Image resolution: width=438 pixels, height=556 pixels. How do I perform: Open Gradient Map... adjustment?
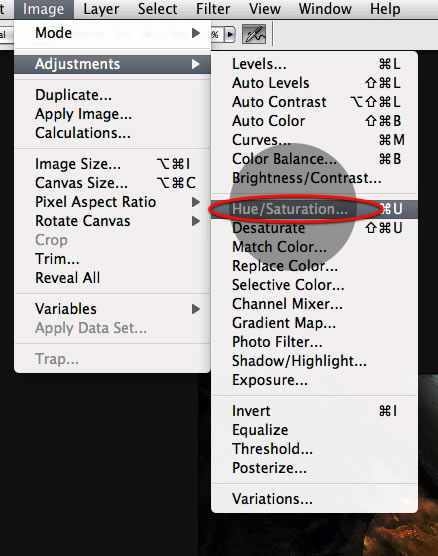pyautogui.click(x=314, y=323)
